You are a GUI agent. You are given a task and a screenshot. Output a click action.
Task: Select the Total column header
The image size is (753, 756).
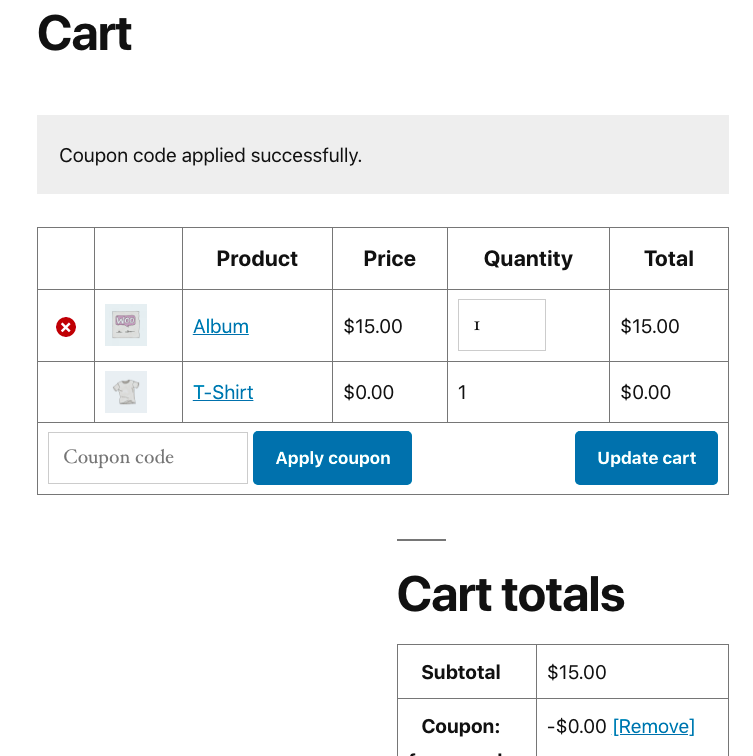pos(669,259)
